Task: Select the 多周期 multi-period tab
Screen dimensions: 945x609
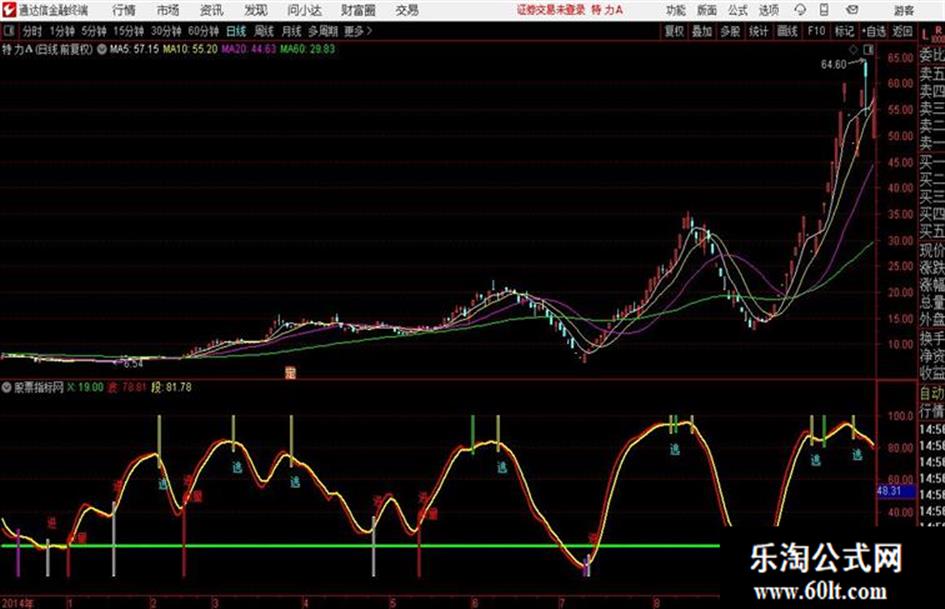Action: [323, 31]
